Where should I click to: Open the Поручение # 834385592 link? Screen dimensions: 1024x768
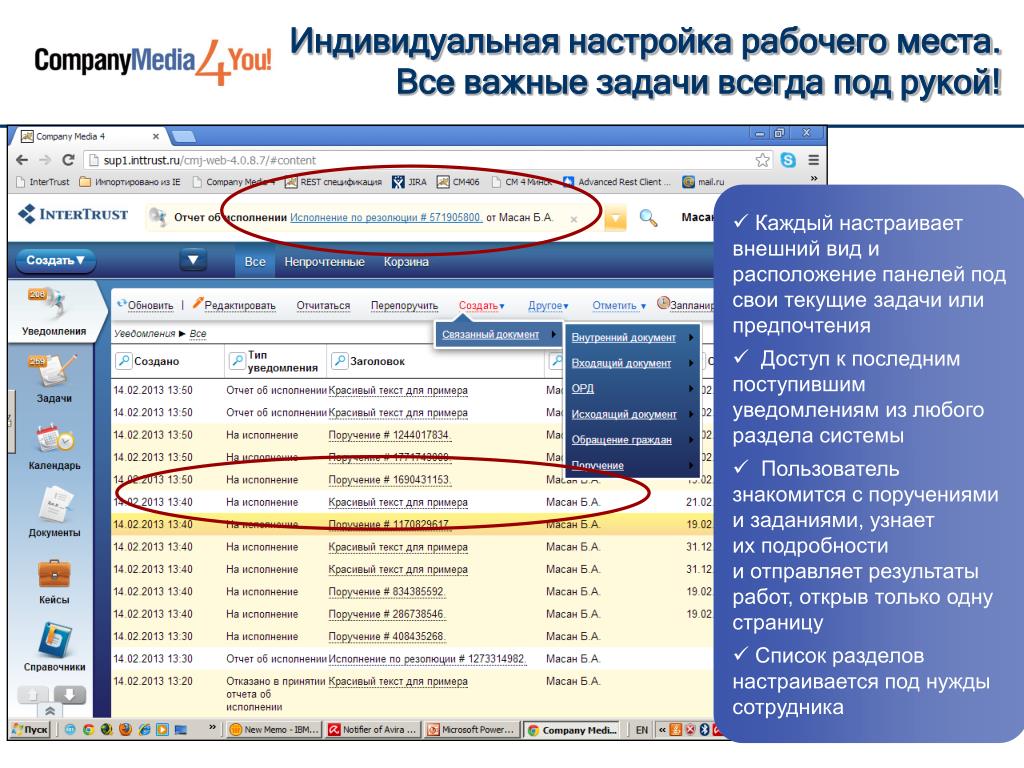387,592
